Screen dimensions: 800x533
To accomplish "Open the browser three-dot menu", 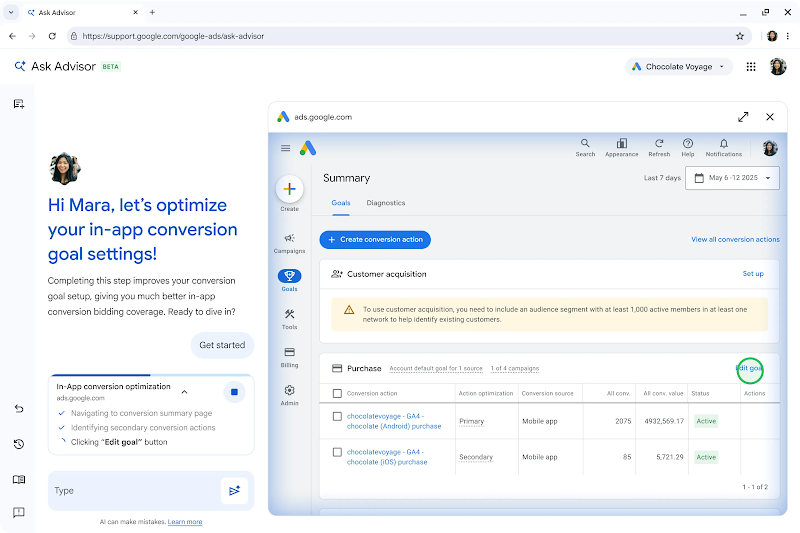I will 788,36.
